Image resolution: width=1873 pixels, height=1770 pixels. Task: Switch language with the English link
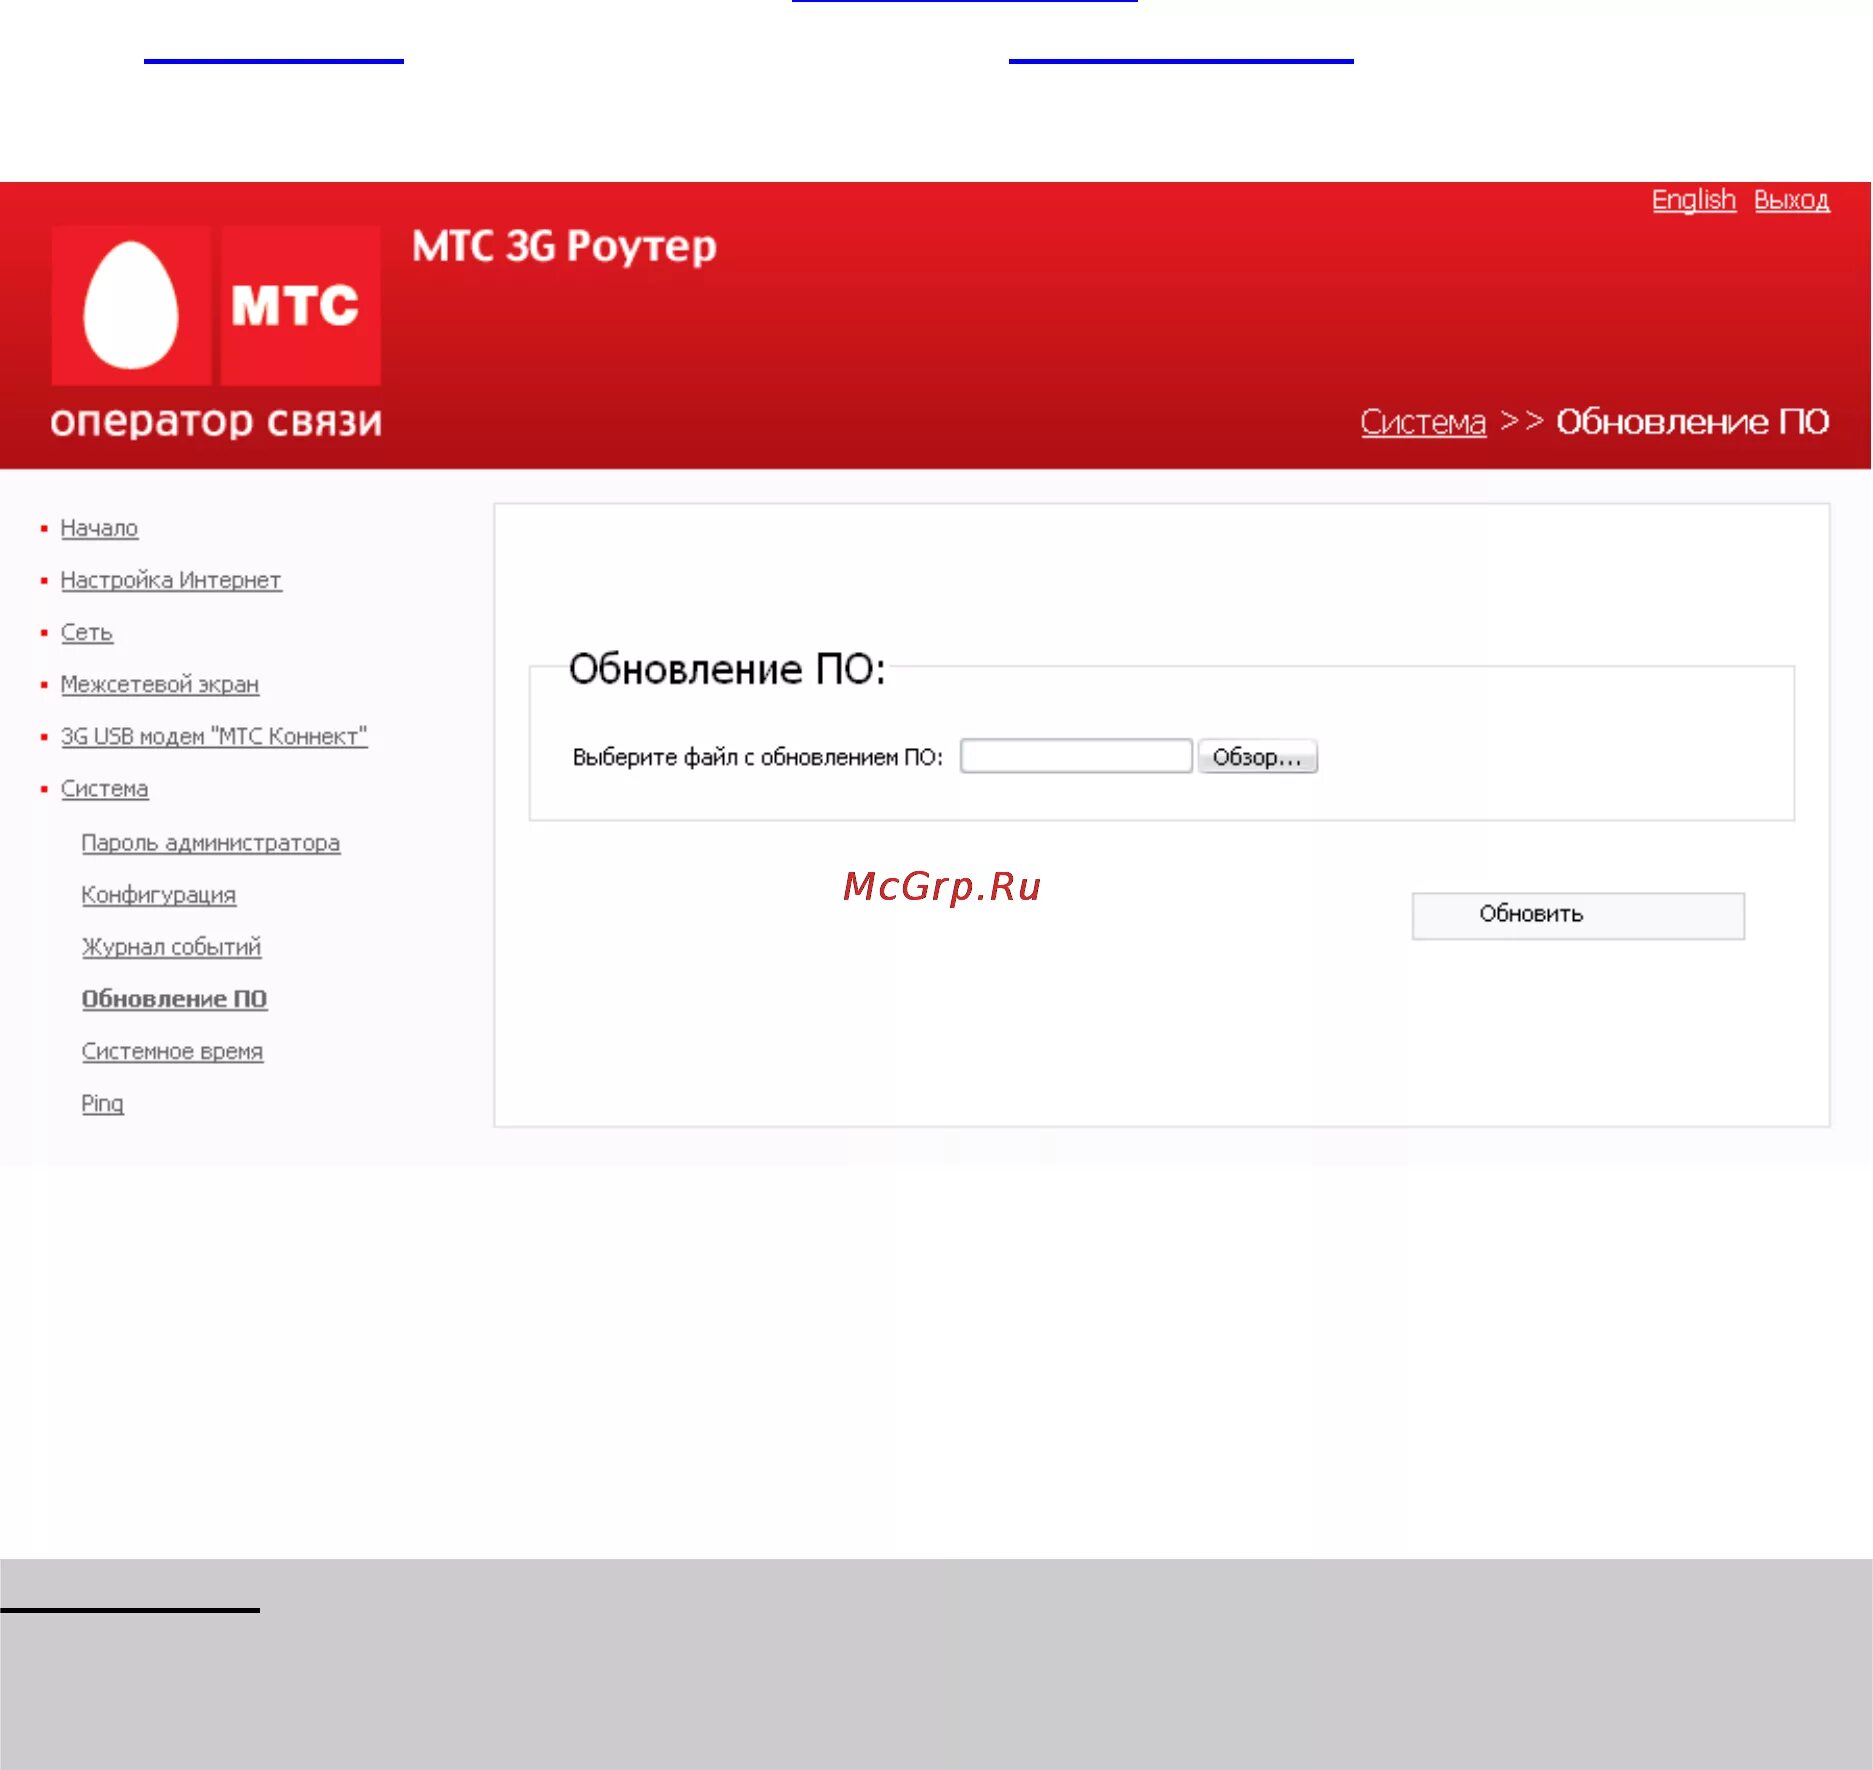(1693, 200)
